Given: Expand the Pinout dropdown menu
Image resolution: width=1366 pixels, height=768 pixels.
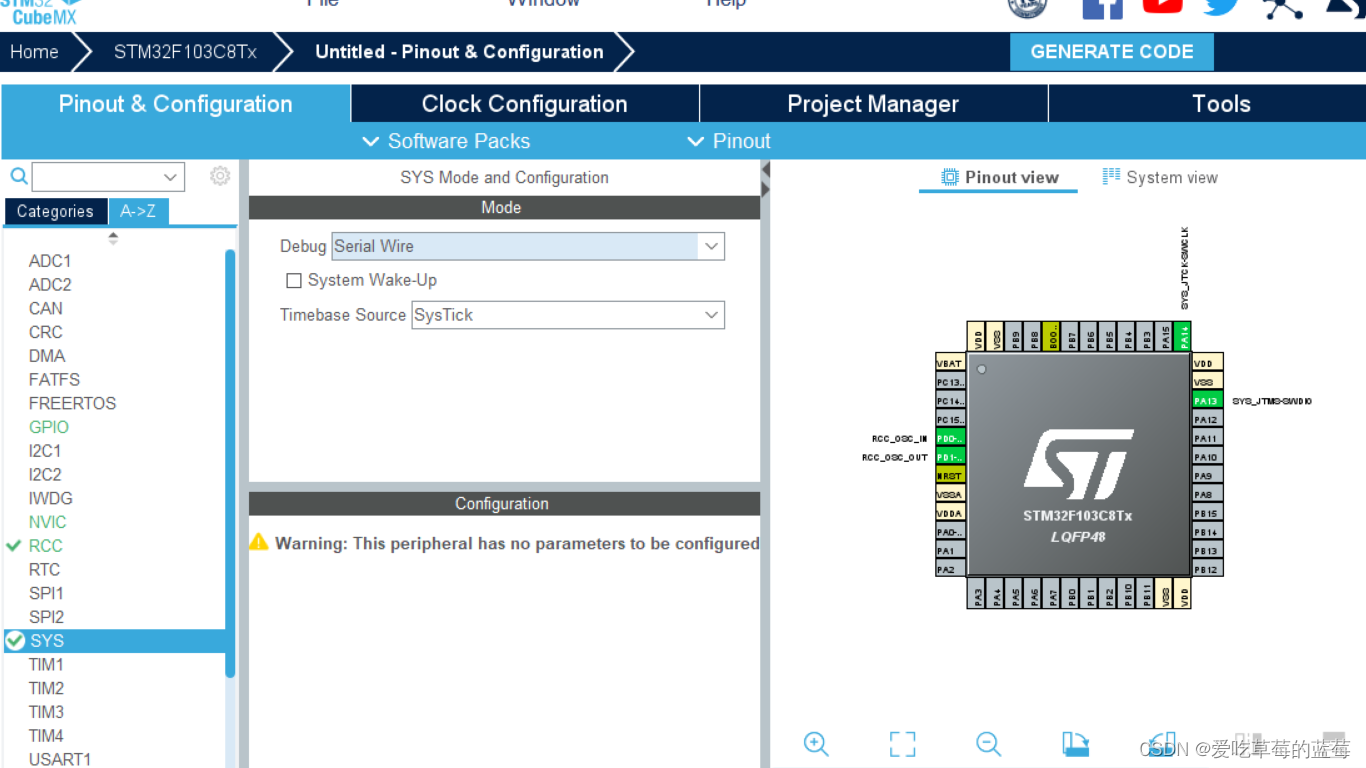Looking at the screenshot, I should click(729, 141).
